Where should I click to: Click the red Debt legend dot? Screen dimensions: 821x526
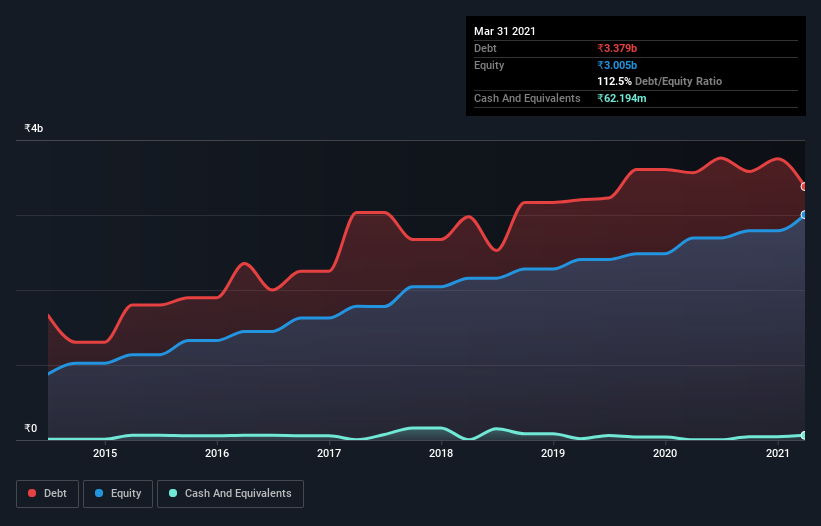[32, 493]
